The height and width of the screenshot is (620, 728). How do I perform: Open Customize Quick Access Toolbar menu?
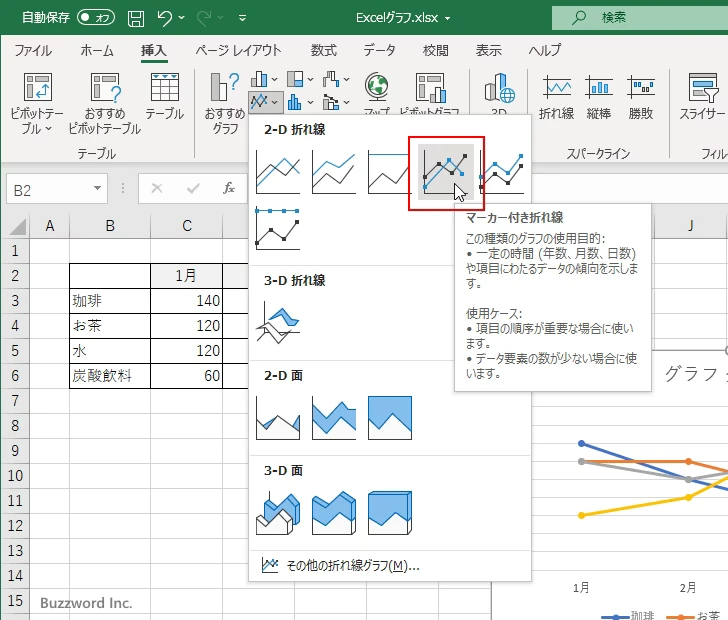pyautogui.click(x=242, y=18)
